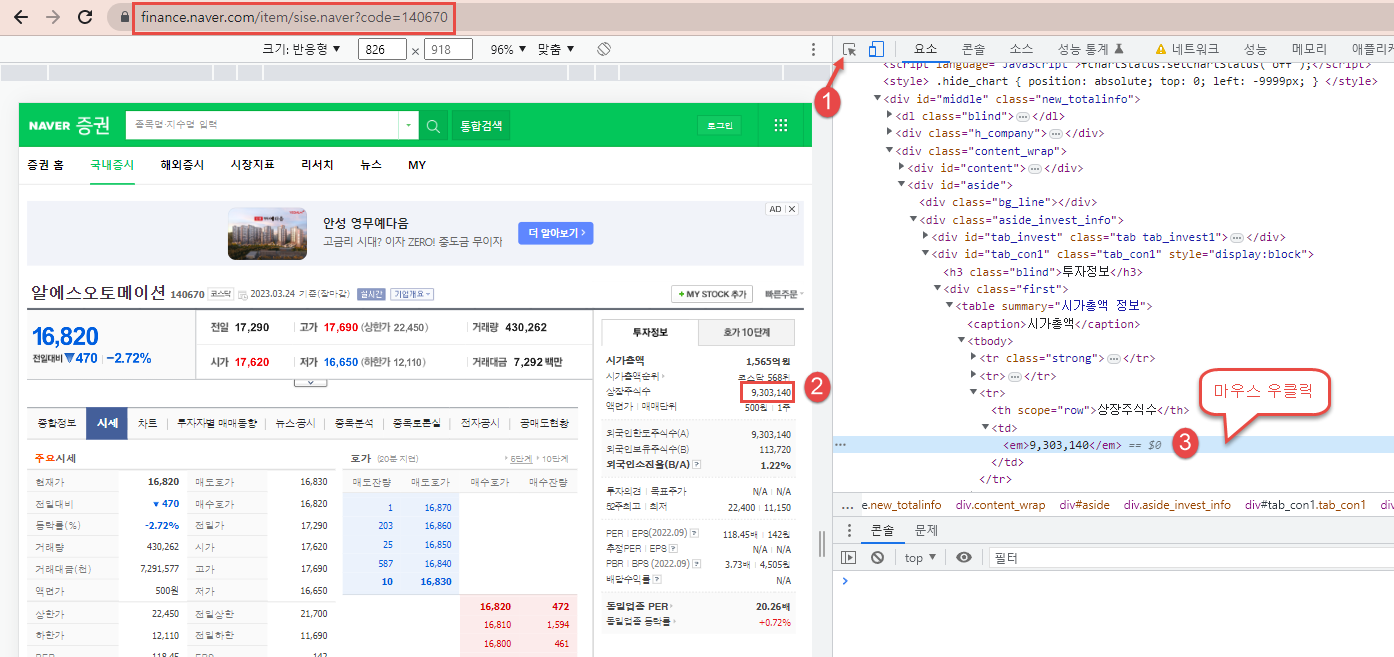
Task: Open the 리서치 menu
Action: [317, 165]
